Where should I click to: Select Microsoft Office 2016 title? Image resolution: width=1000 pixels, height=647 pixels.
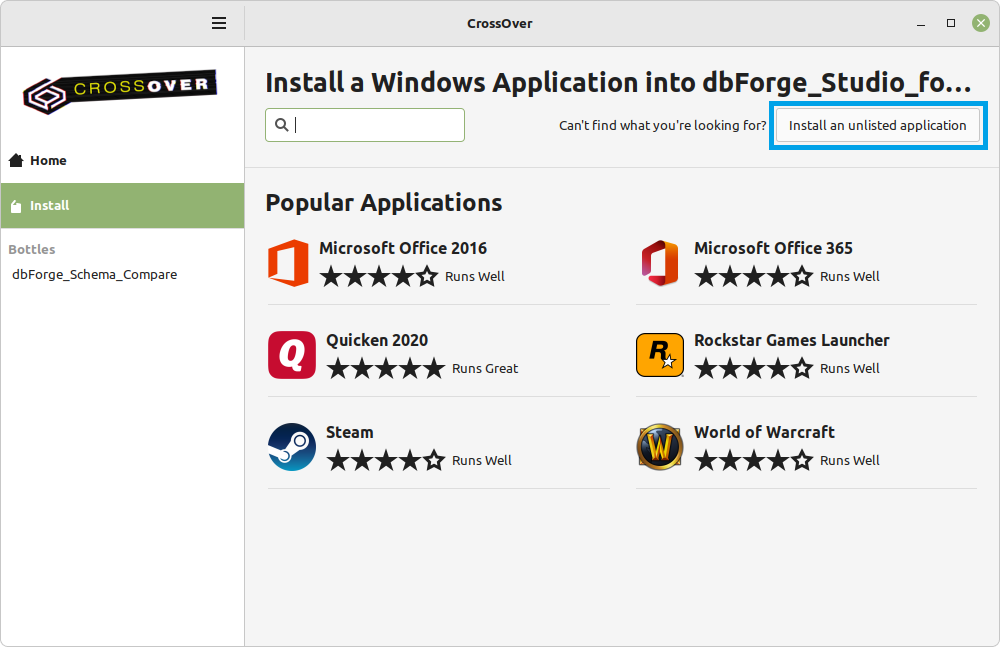pyautogui.click(x=403, y=248)
